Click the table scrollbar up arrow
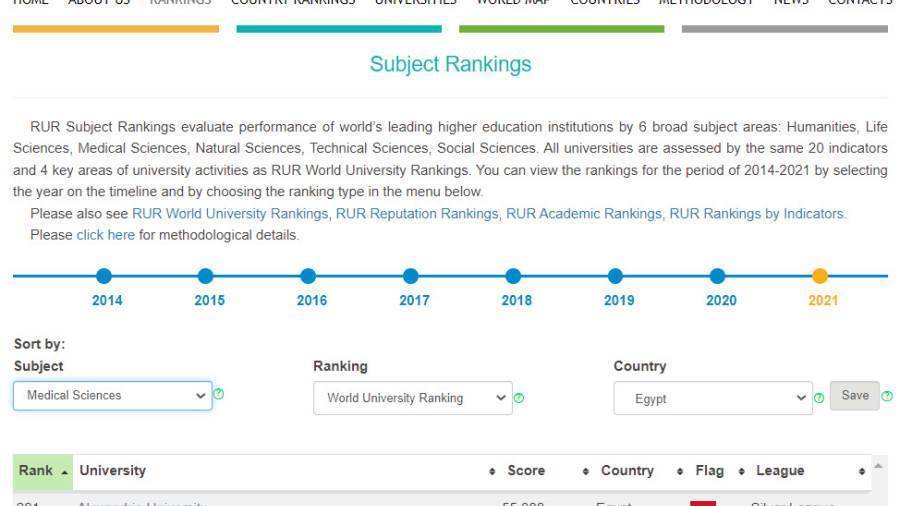 [x=878, y=466]
